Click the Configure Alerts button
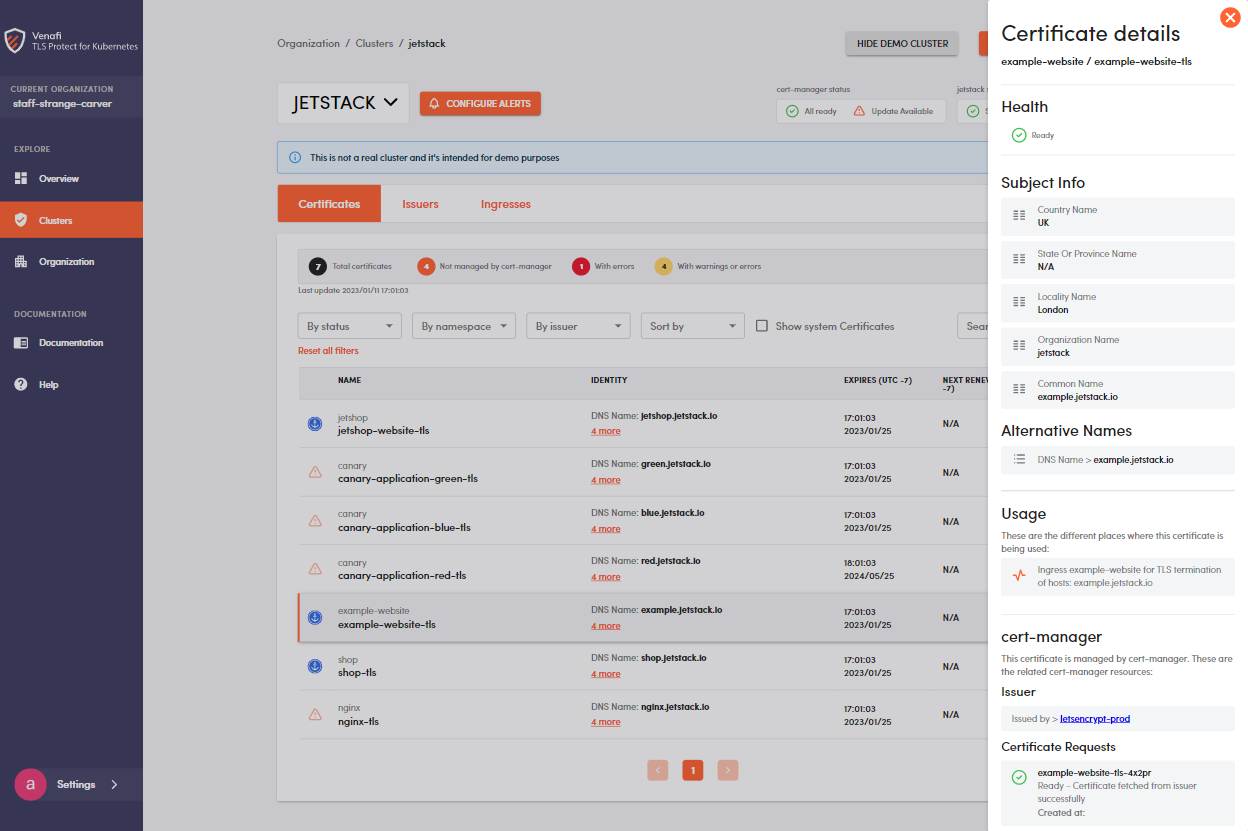 pos(480,104)
